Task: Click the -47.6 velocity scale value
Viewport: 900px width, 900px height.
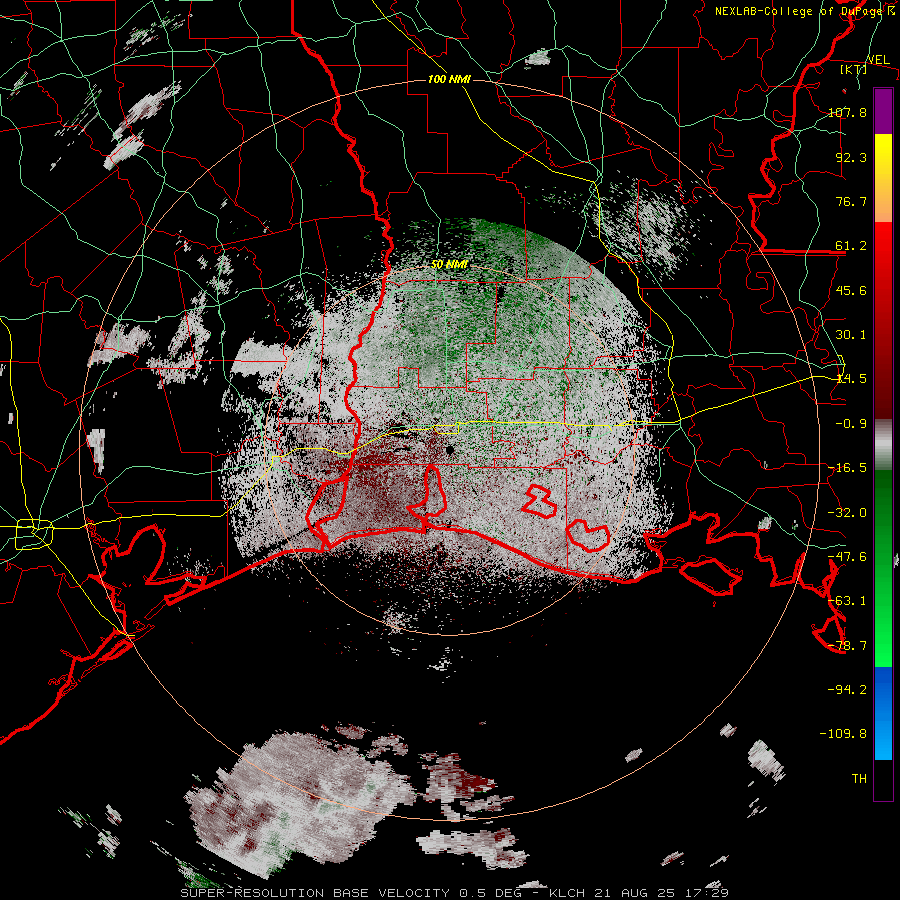Action: tap(847, 557)
